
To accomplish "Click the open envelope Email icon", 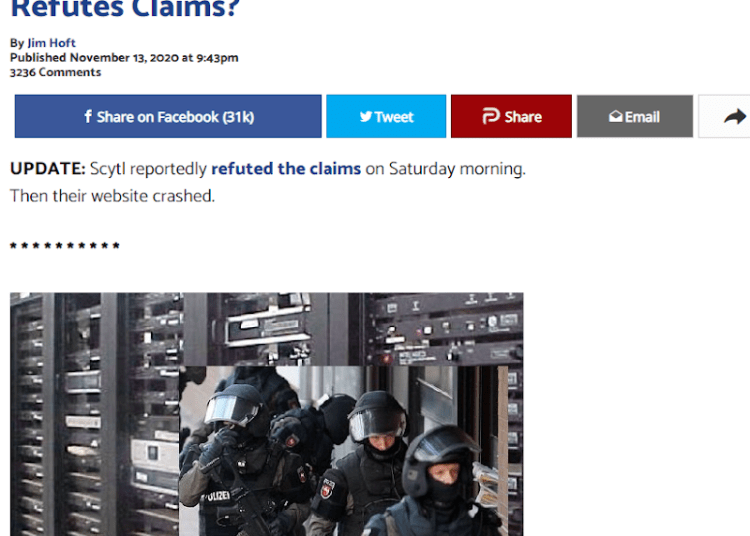I will pos(616,116).
